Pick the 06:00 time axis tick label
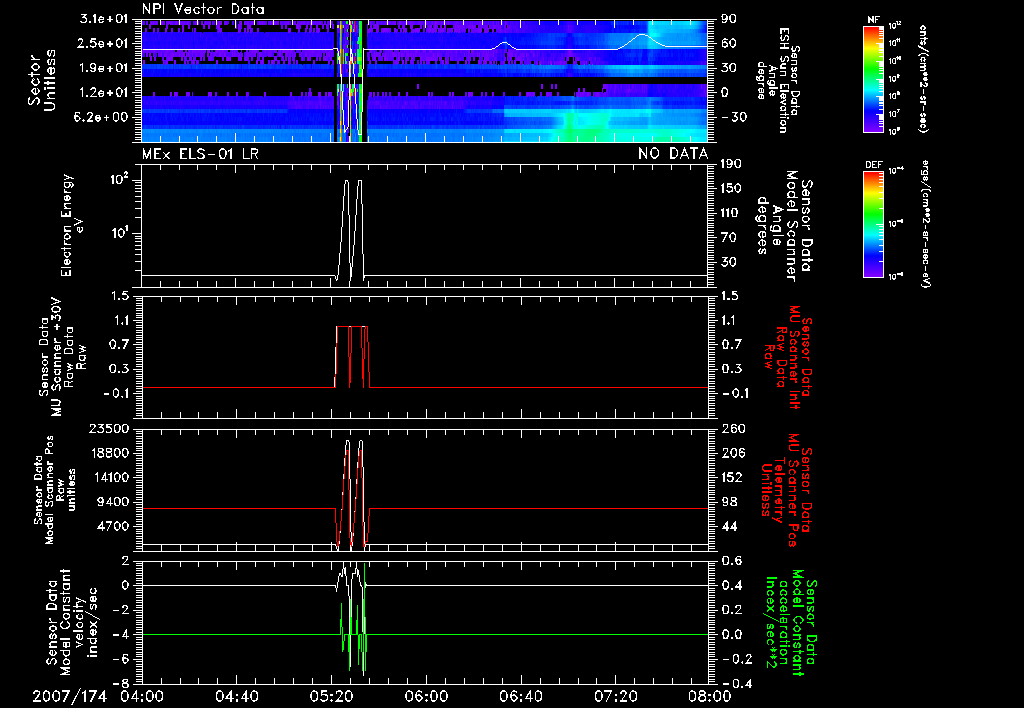The height and width of the screenshot is (708, 1024). tap(425, 695)
